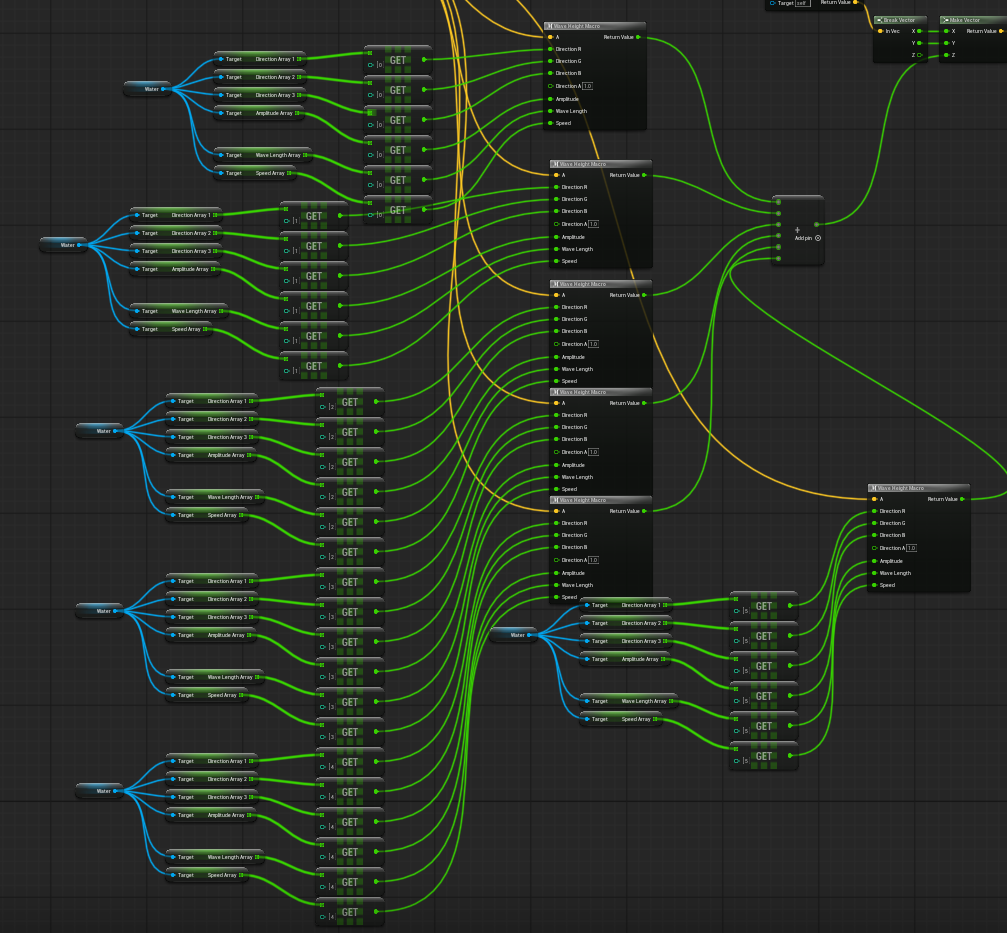Select Direction Array 1 node wired to index 0 GET

point(259,59)
